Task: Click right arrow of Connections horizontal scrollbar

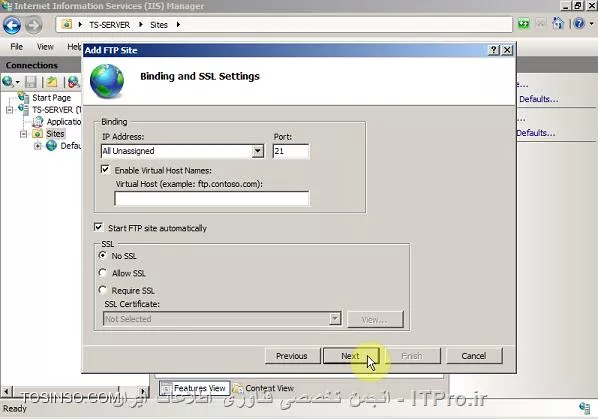Action: tap(143, 391)
